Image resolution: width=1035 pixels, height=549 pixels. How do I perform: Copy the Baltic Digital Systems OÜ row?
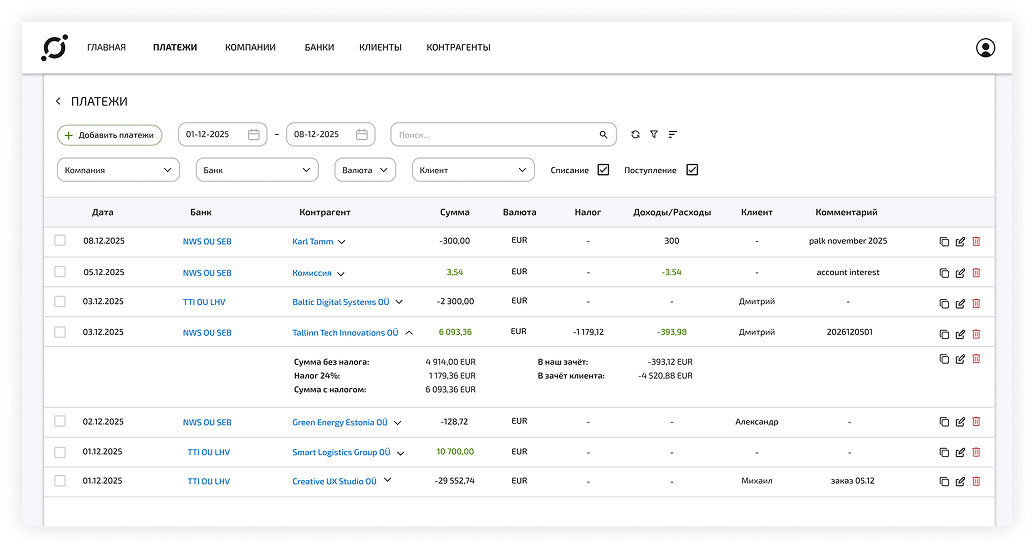point(944,304)
